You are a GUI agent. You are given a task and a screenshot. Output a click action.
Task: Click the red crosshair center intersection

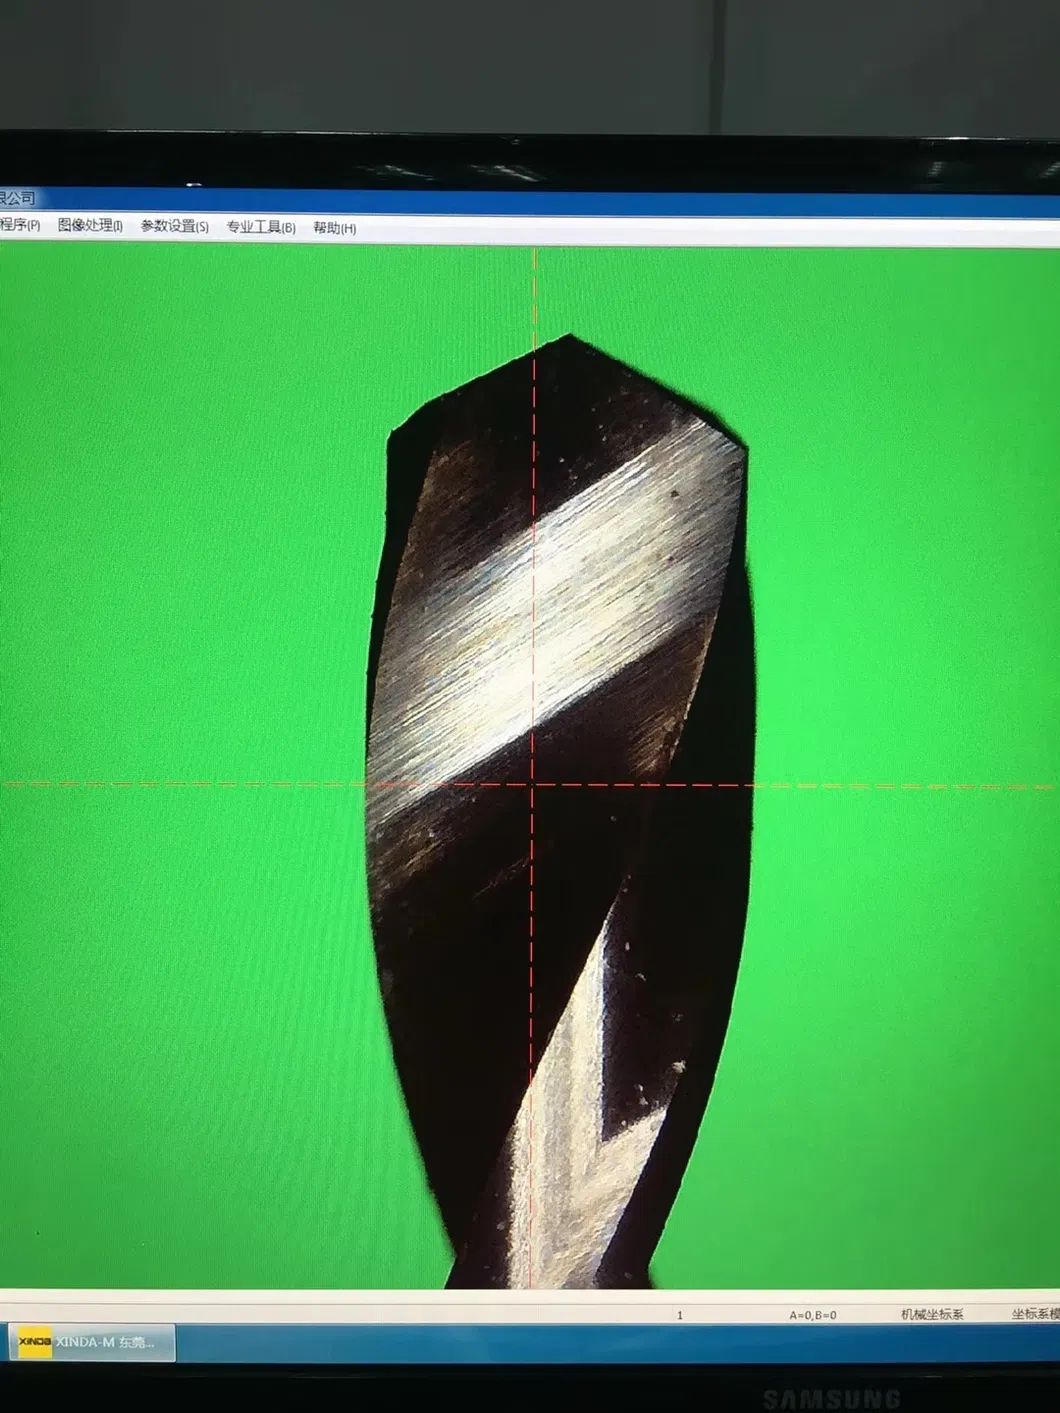coord(533,785)
